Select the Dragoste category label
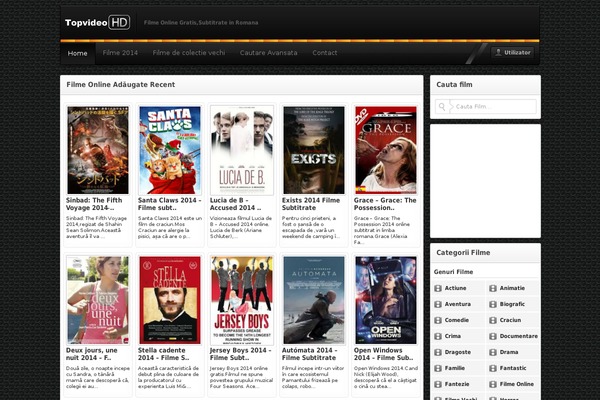The width and height of the screenshot is (600, 400). click(458, 352)
